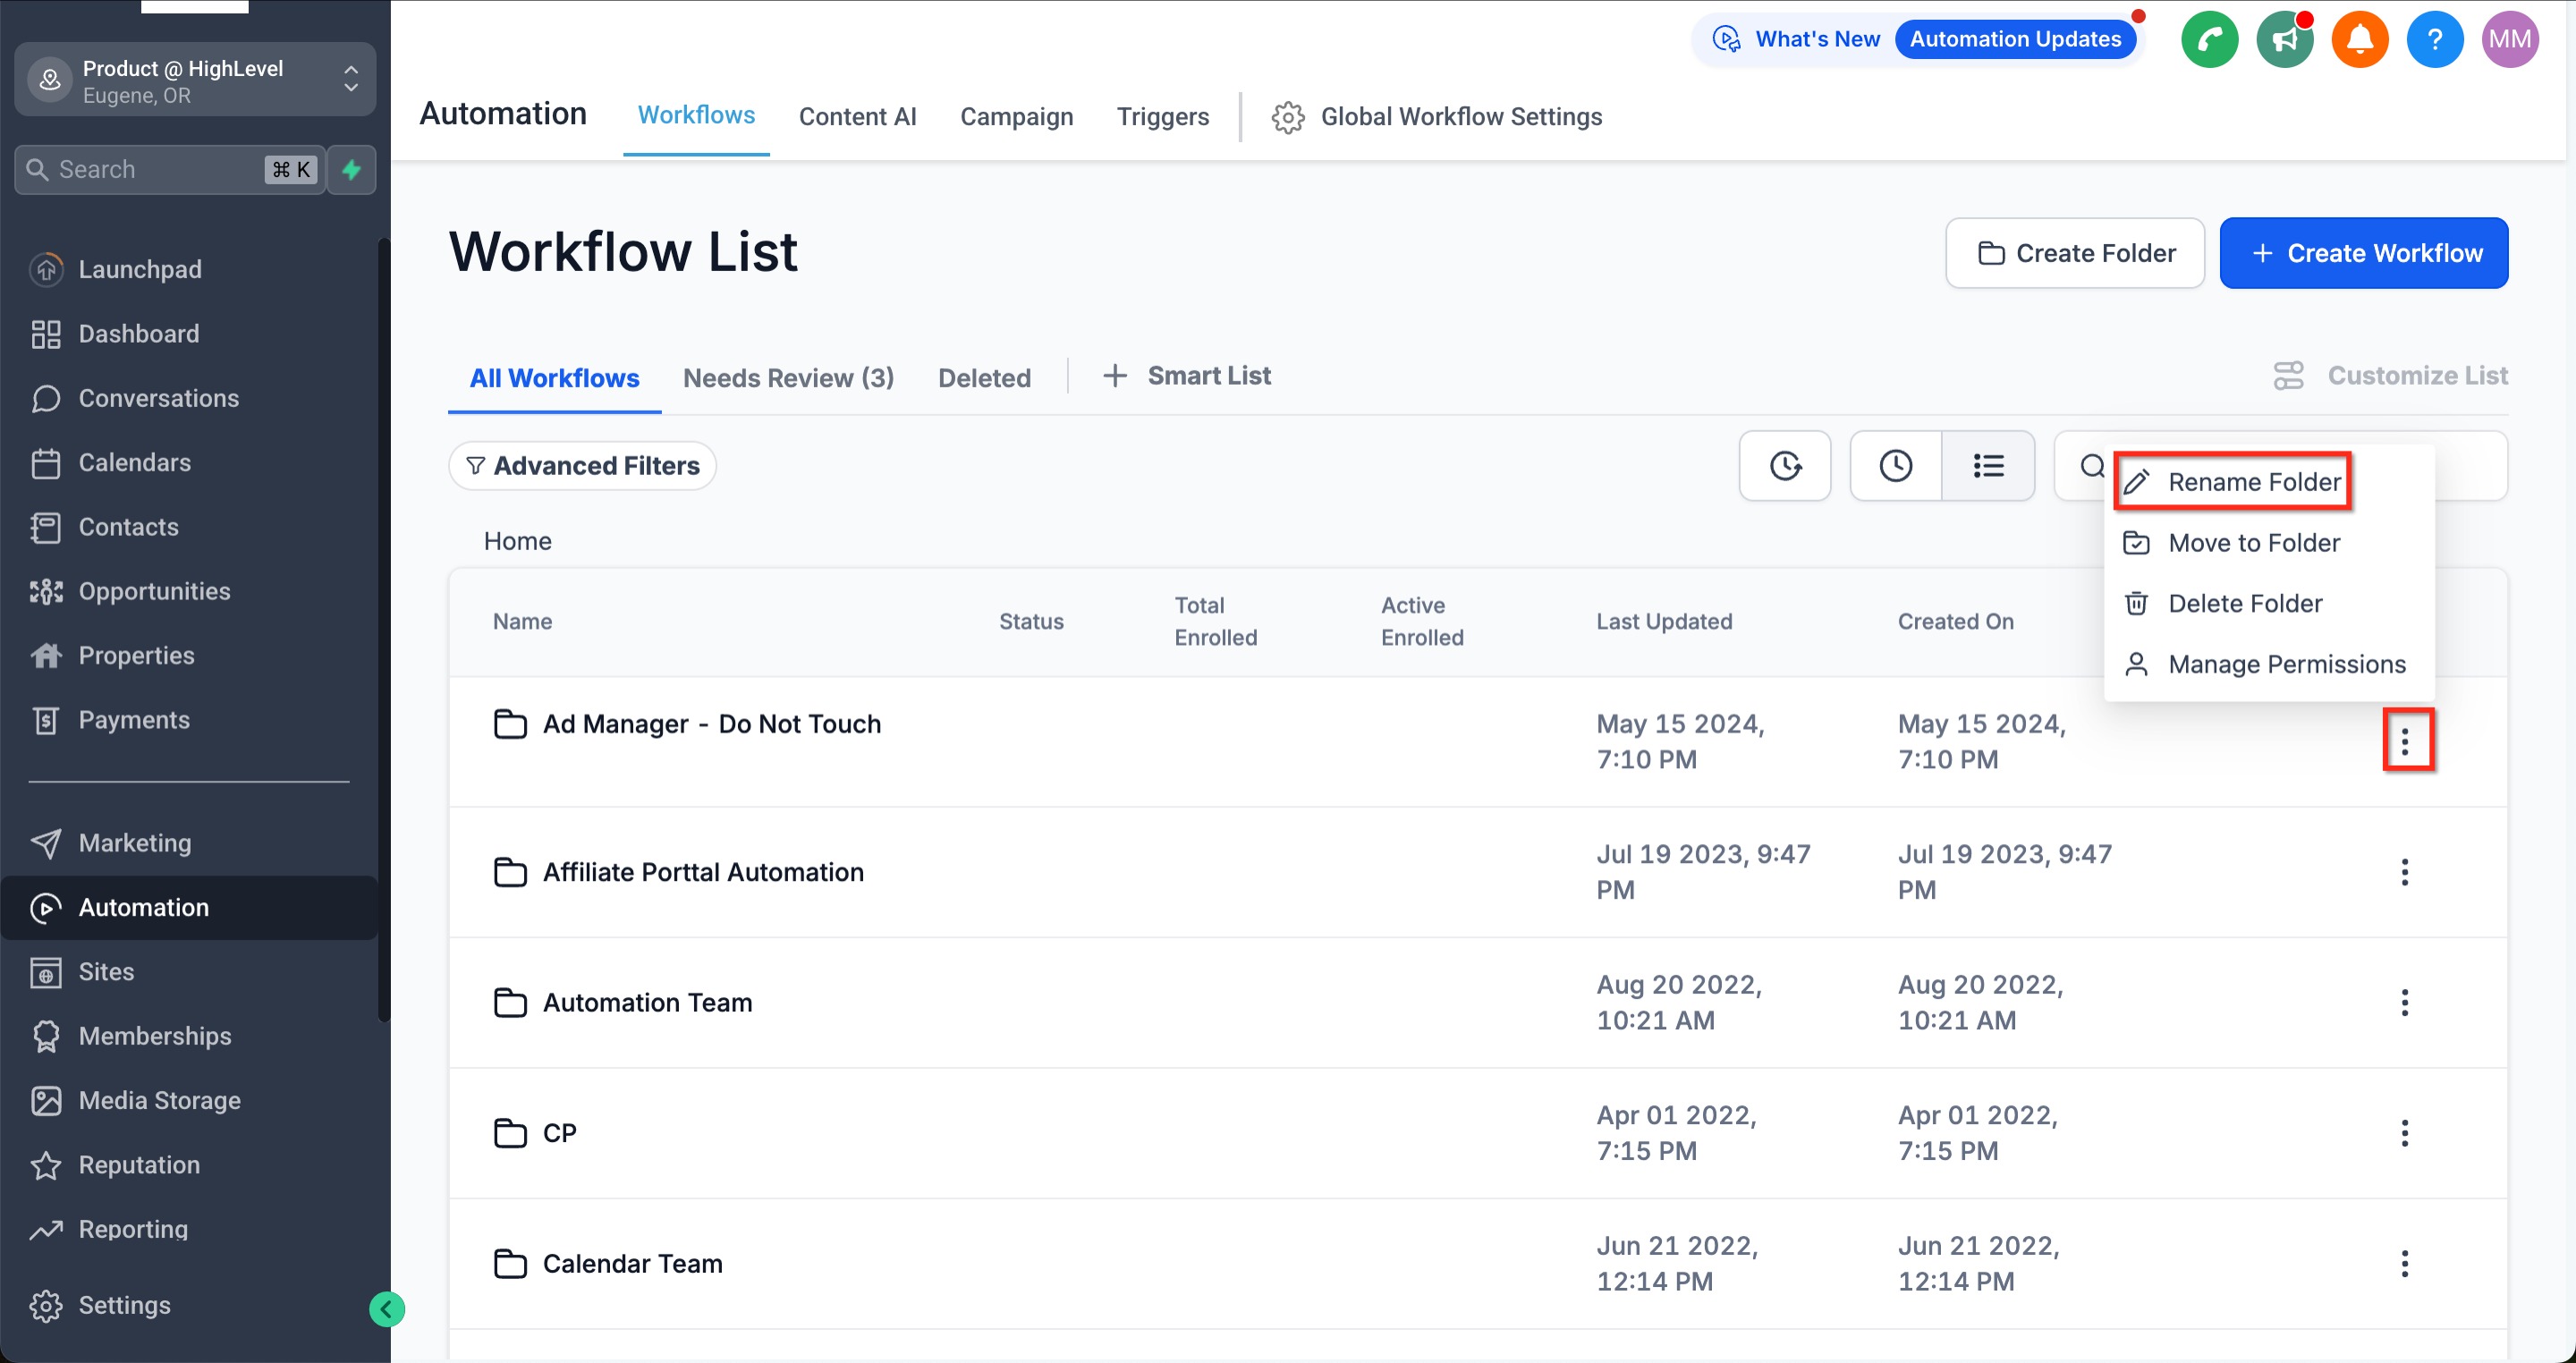Switch to the clock recent view toggle
Image resolution: width=2576 pixels, height=1363 pixels.
pos(1895,465)
